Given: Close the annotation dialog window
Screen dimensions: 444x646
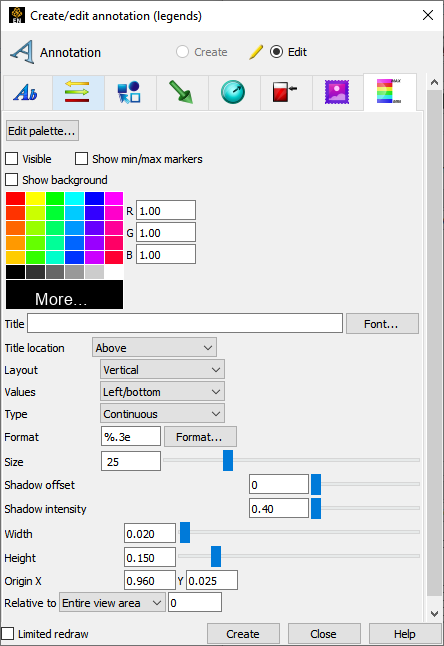Looking at the screenshot, I should coord(428,15).
